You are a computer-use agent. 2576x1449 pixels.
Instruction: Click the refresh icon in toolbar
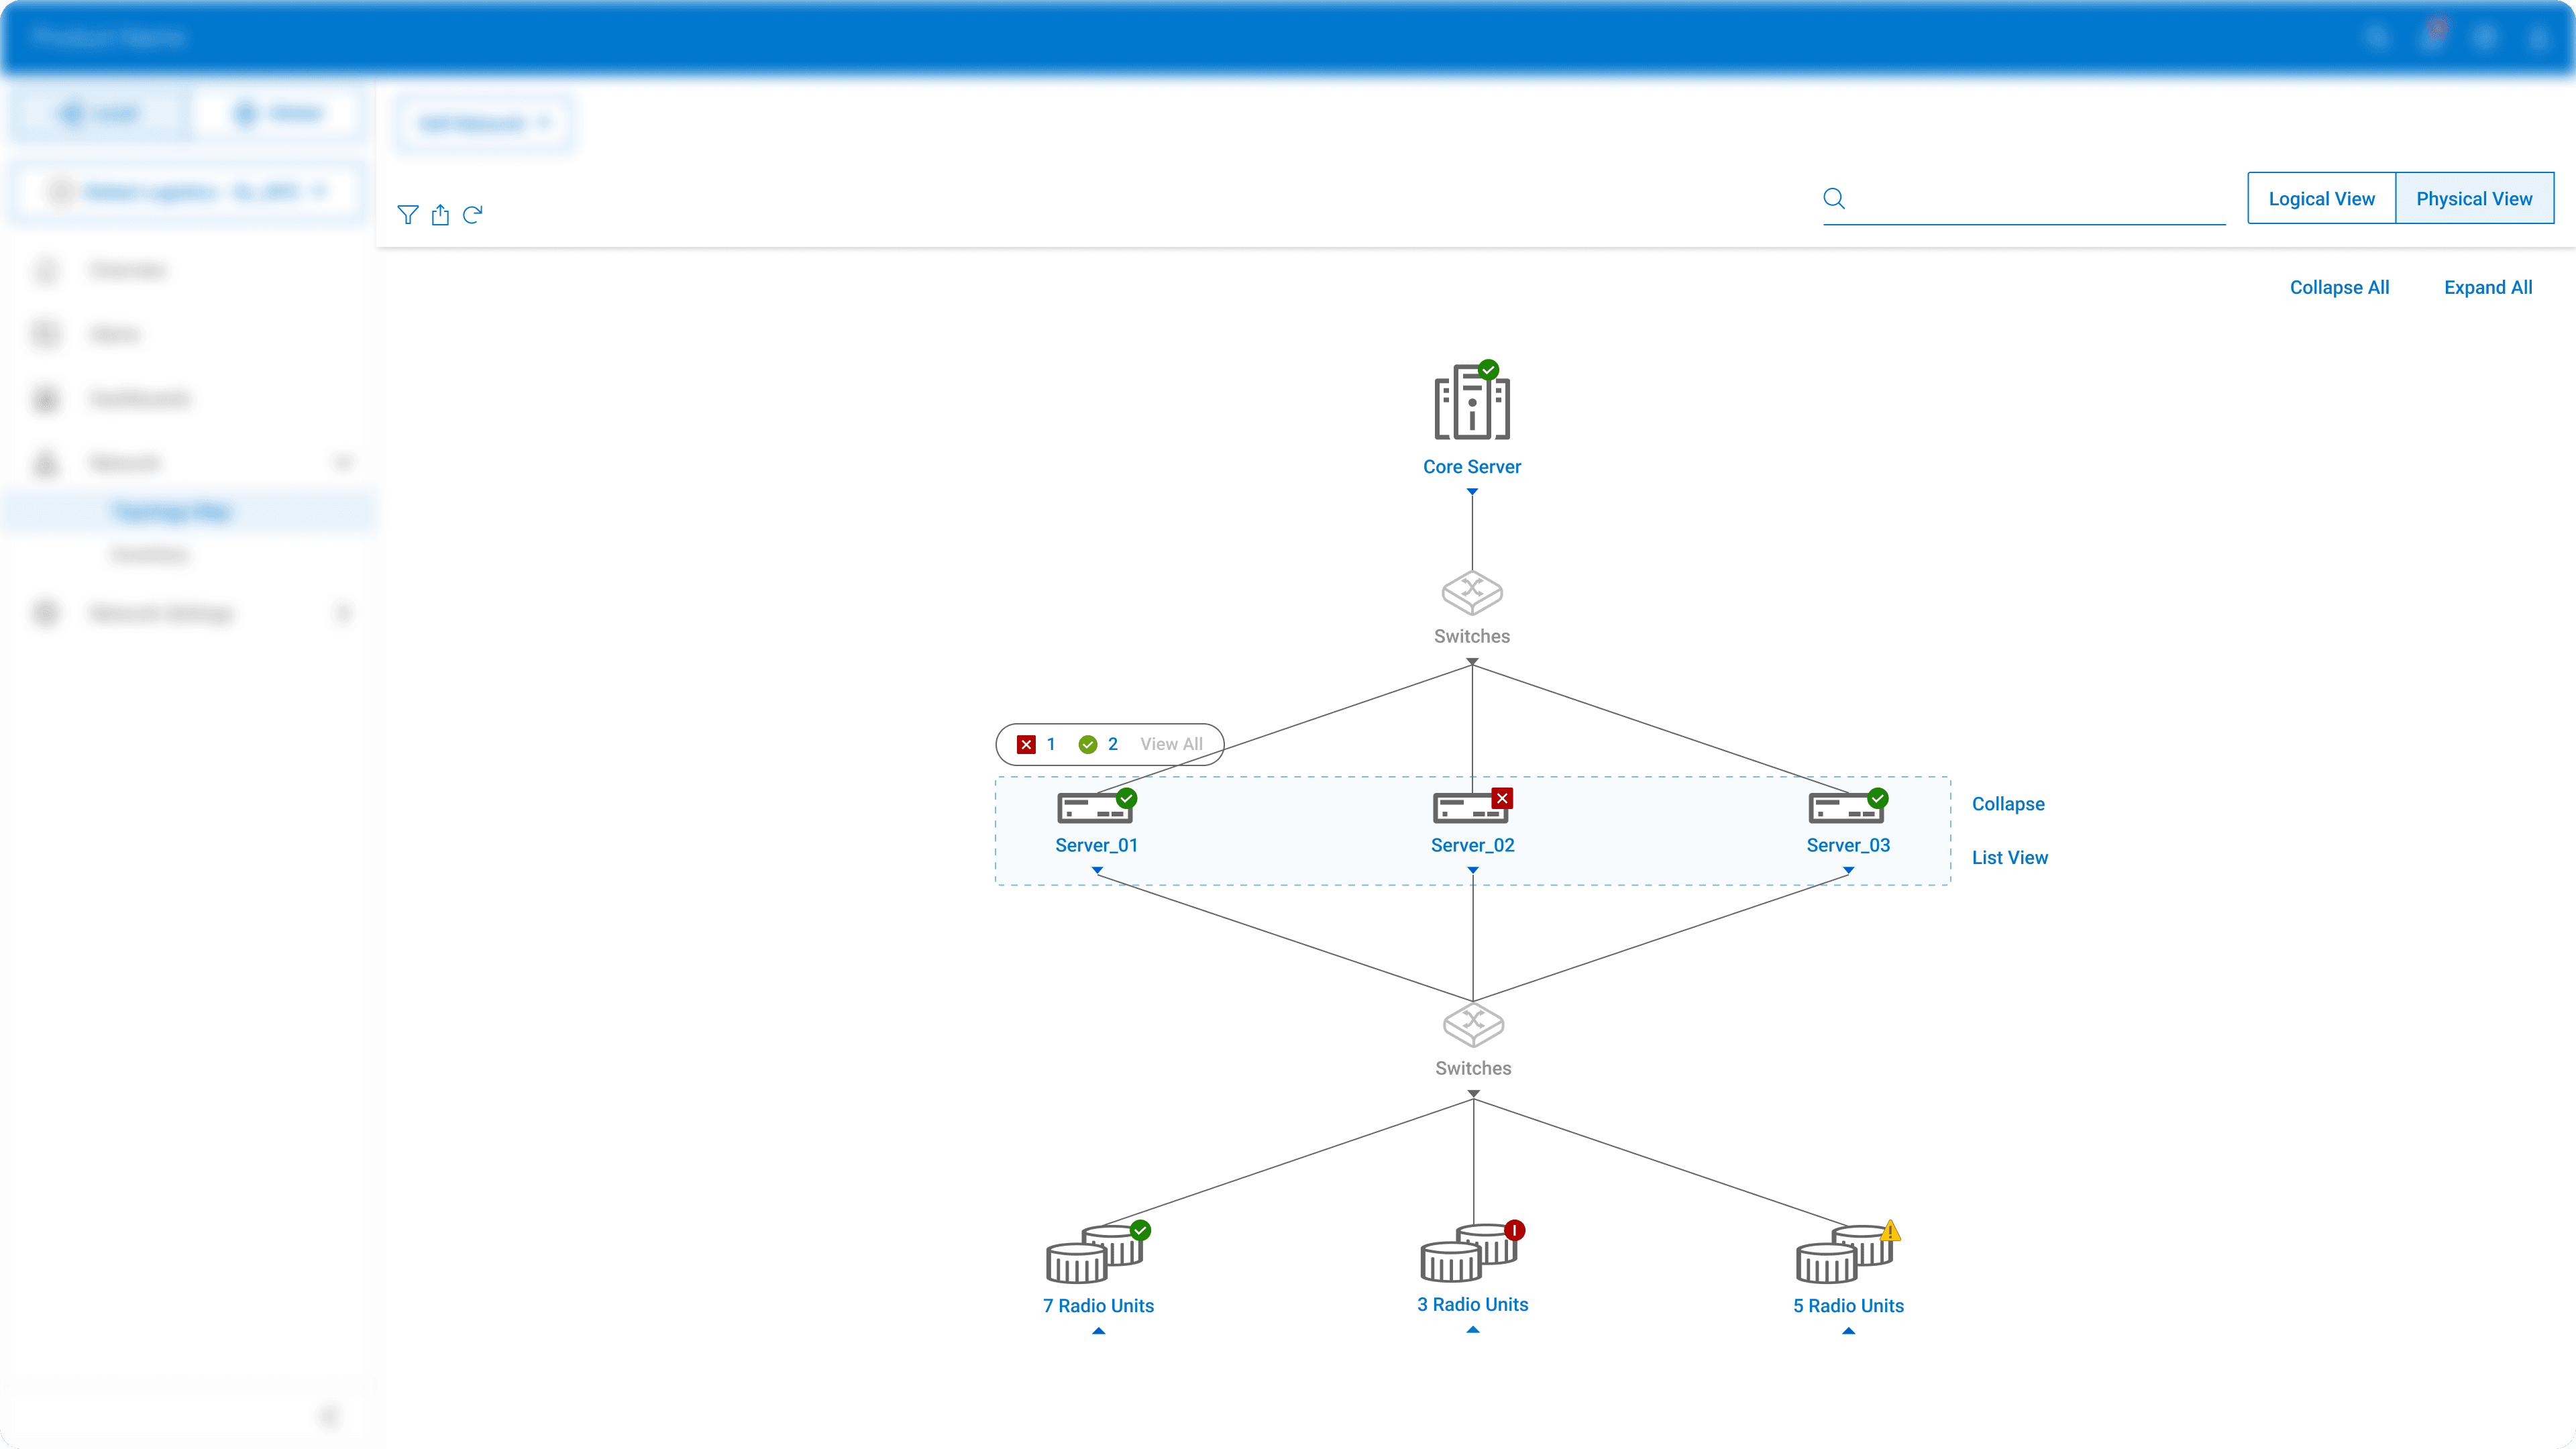(473, 214)
